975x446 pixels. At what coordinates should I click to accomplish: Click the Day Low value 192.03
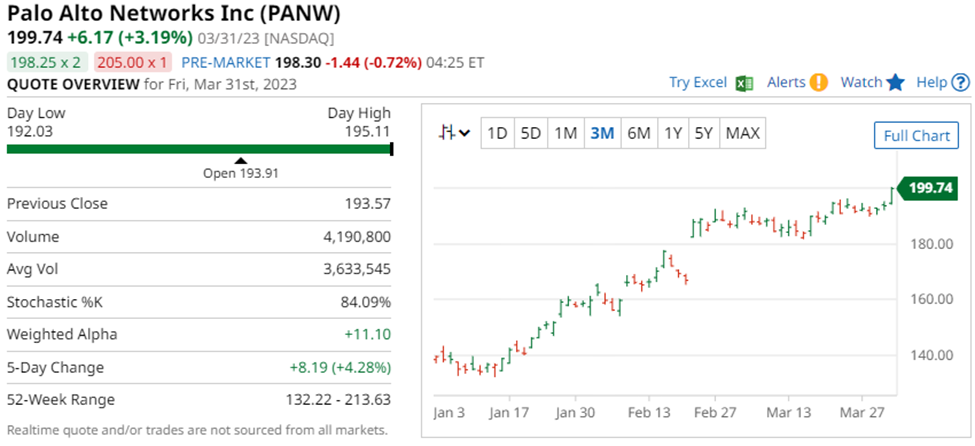[28, 132]
